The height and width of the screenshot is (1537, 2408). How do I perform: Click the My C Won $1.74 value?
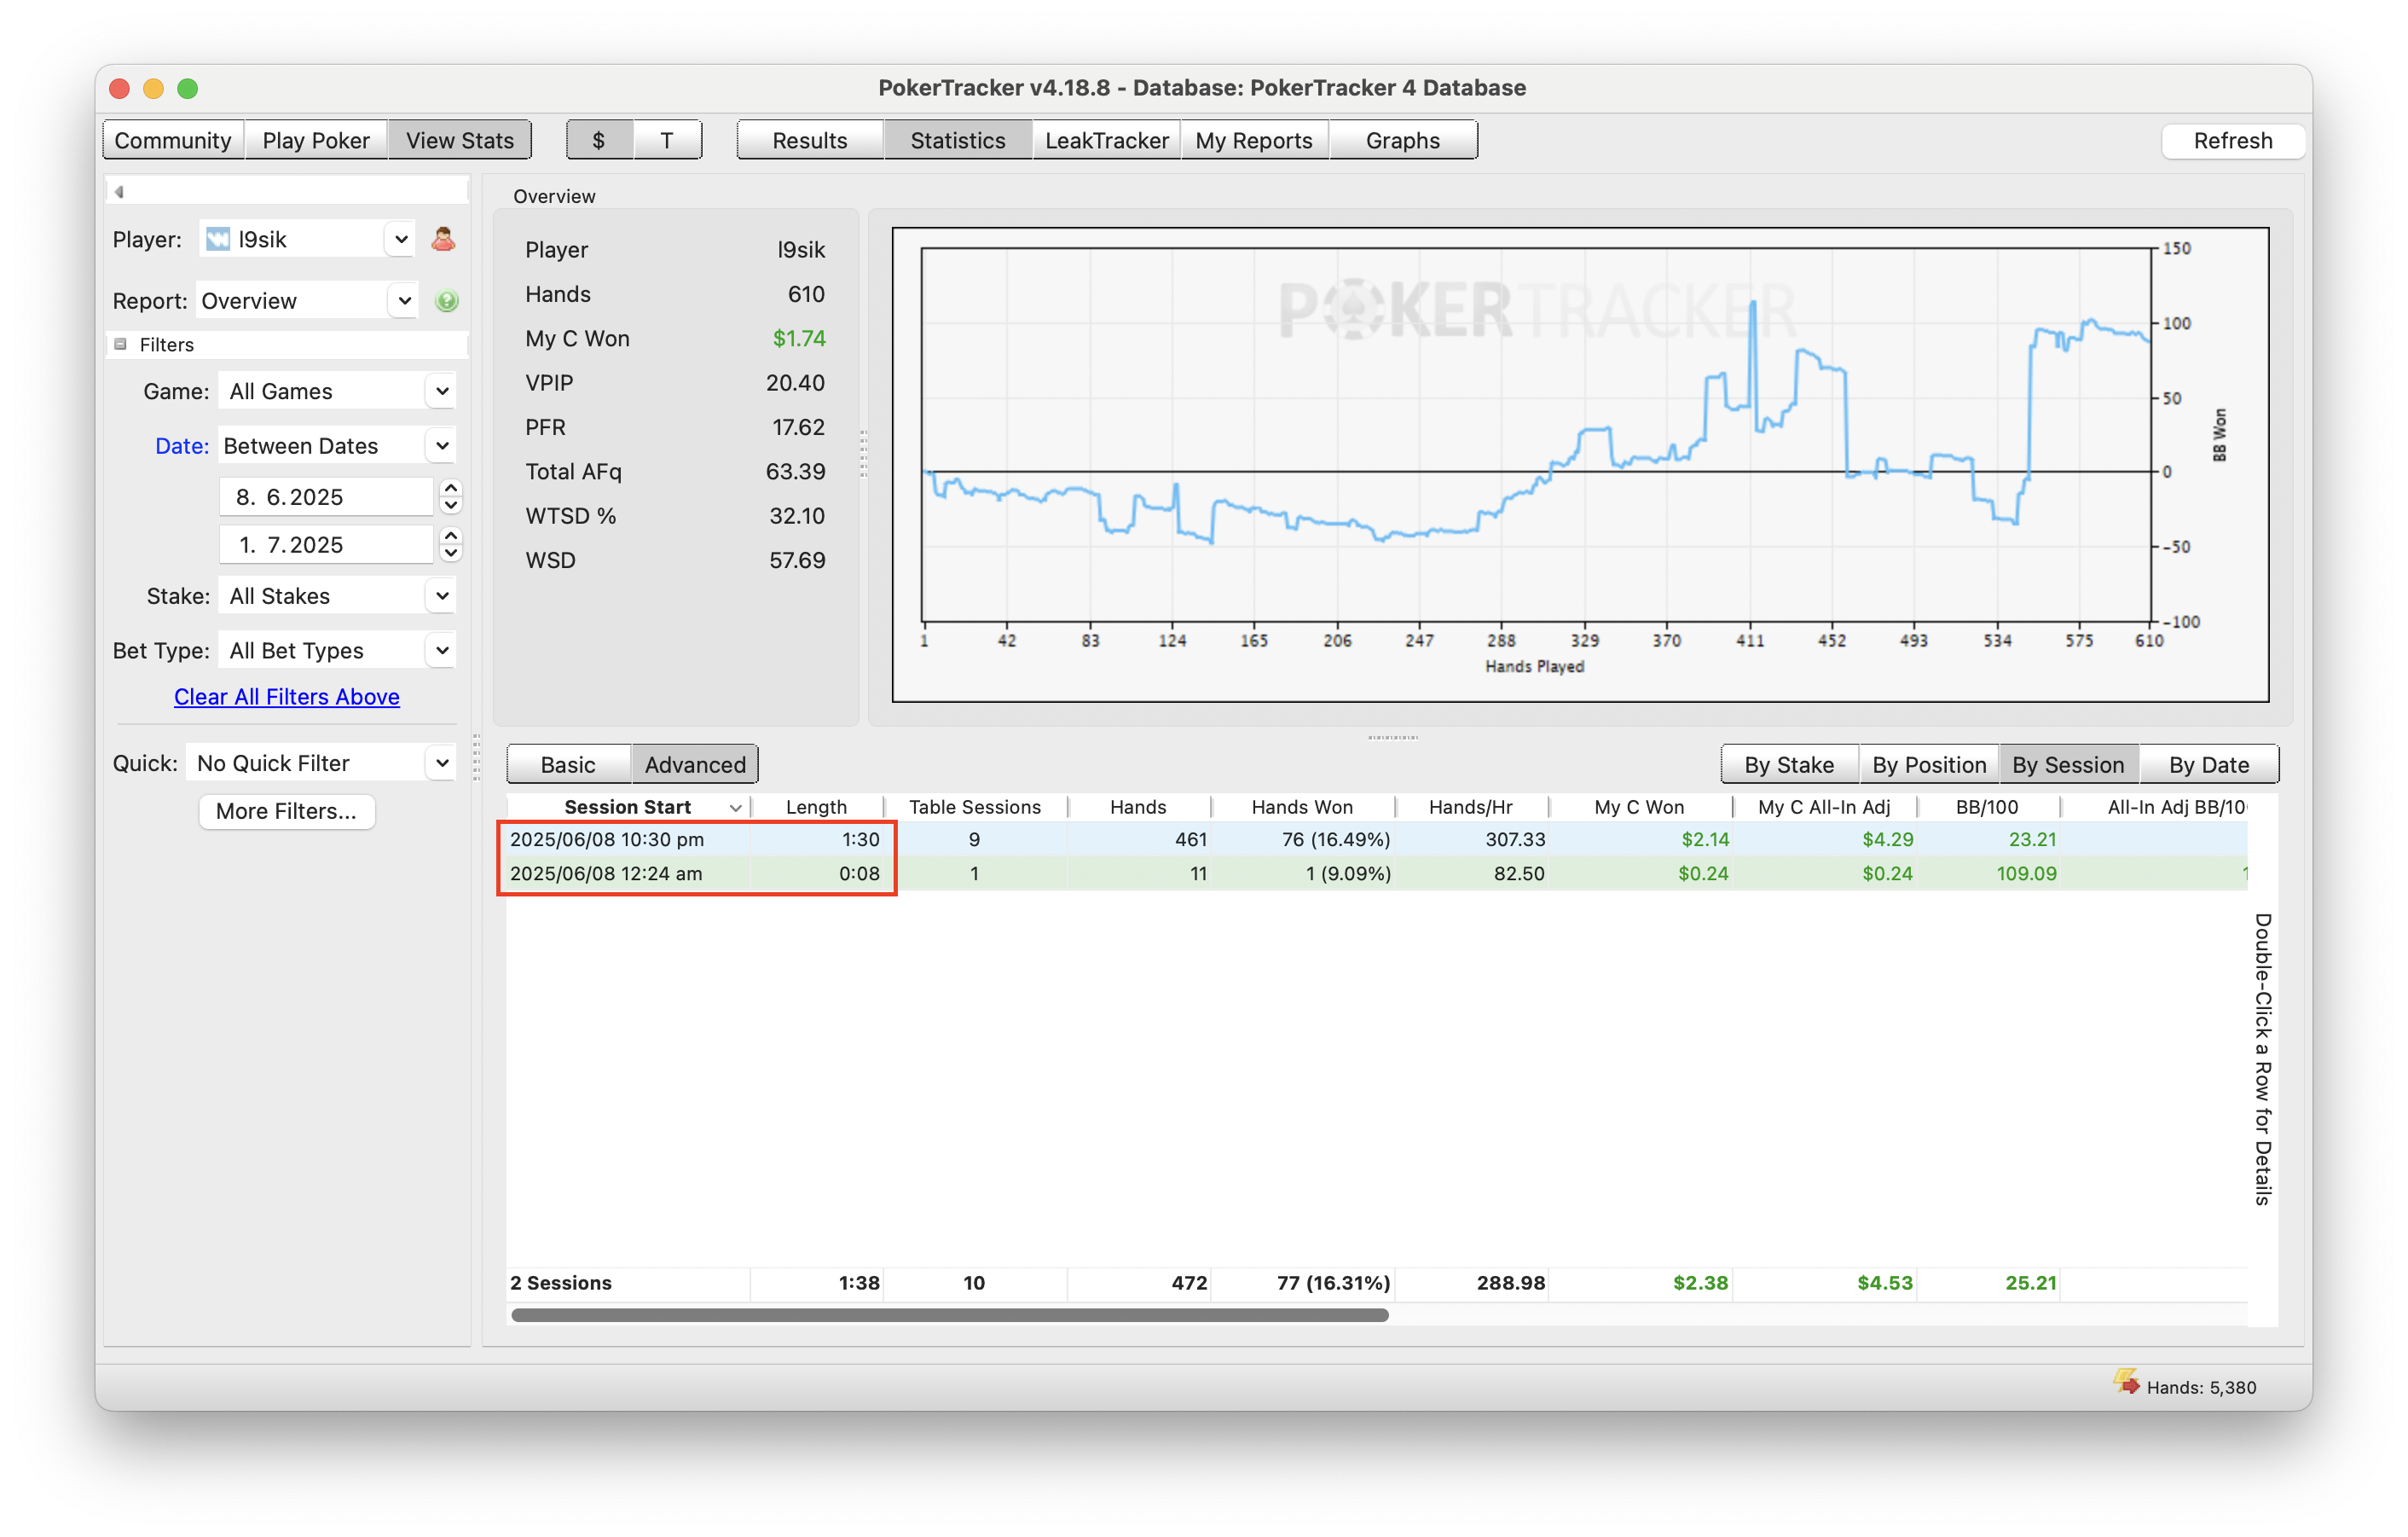click(x=799, y=339)
